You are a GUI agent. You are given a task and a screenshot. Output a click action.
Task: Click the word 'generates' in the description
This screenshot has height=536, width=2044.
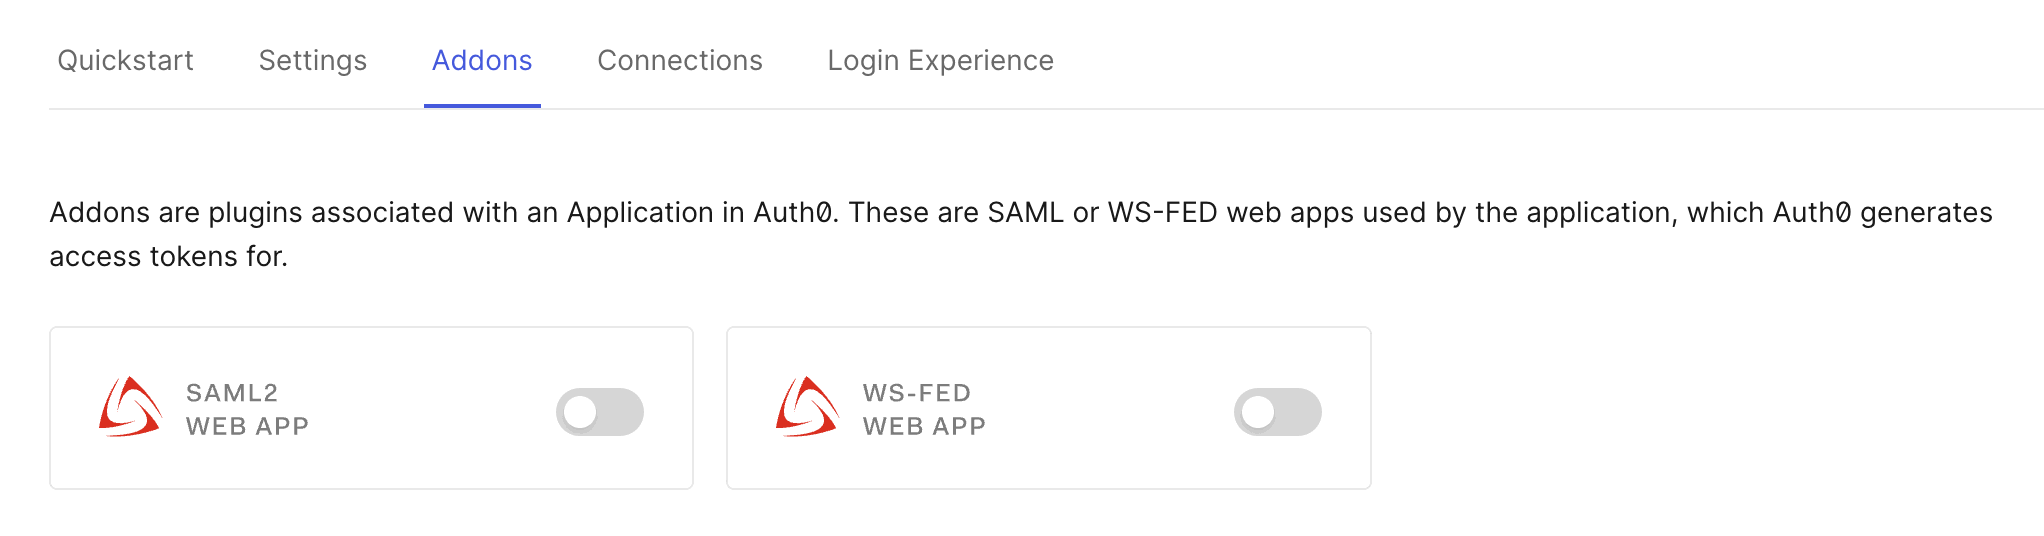[1926, 213]
